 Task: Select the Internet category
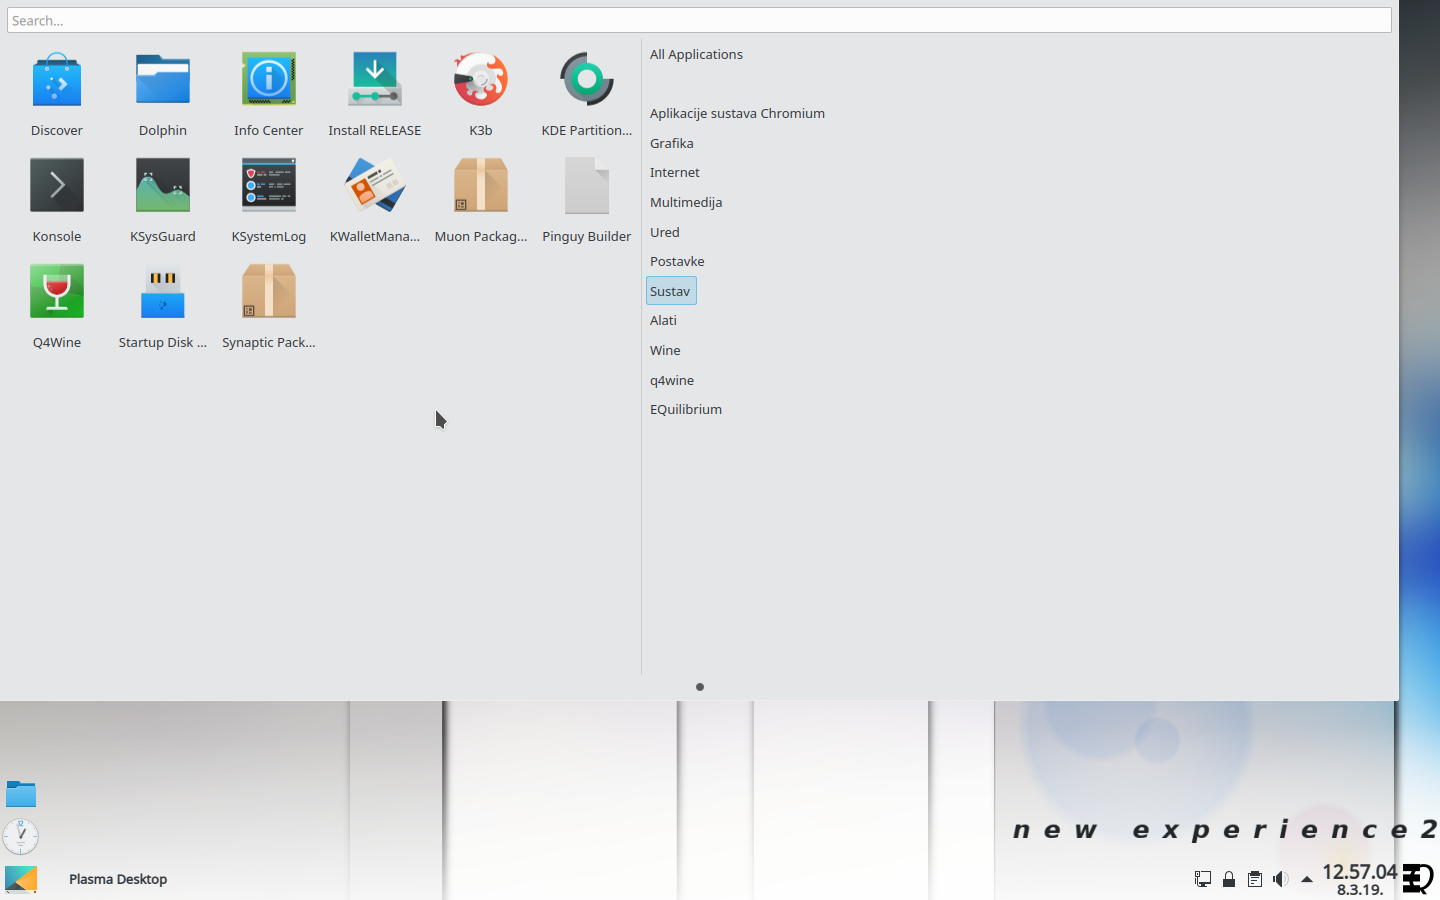(x=674, y=172)
